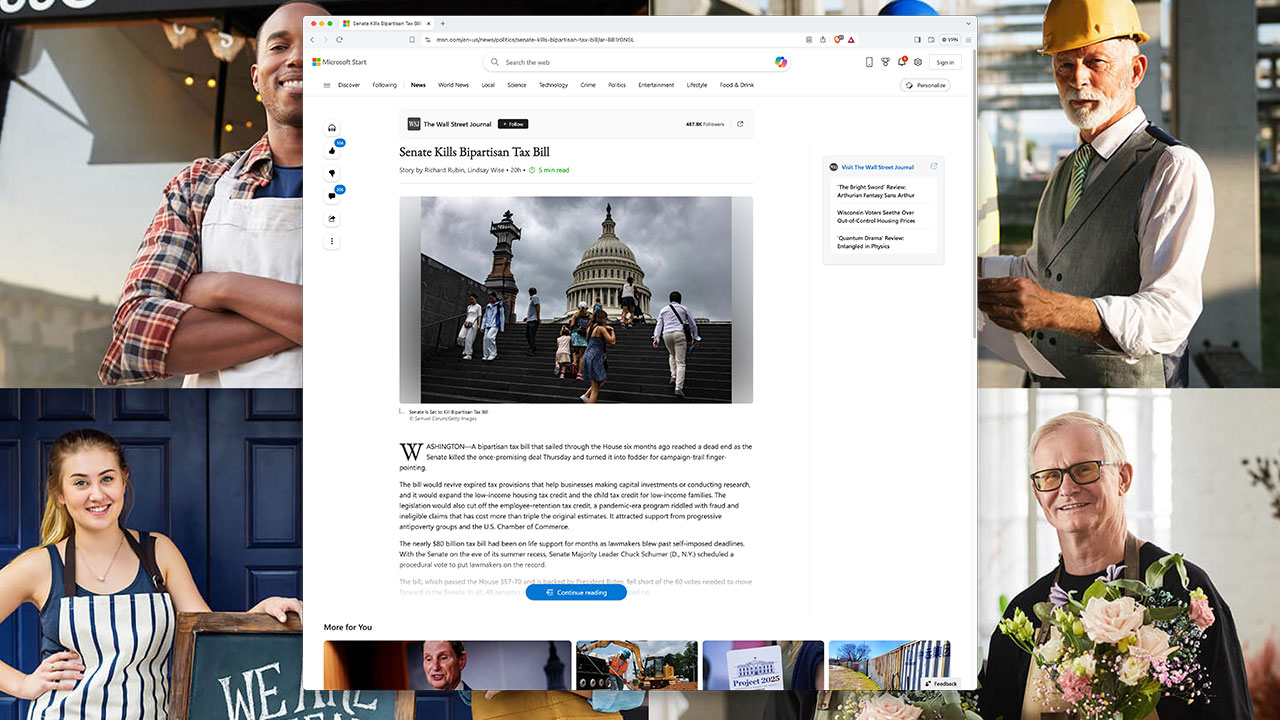Reload the page
The width and height of the screenshot is (1280, 720).
pos(339,39)
